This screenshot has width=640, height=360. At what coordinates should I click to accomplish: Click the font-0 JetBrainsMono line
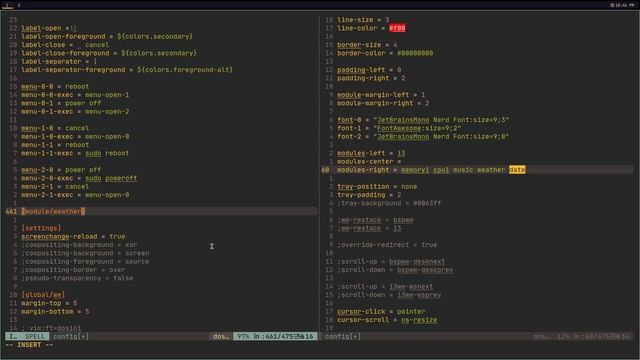coord(423,120)
